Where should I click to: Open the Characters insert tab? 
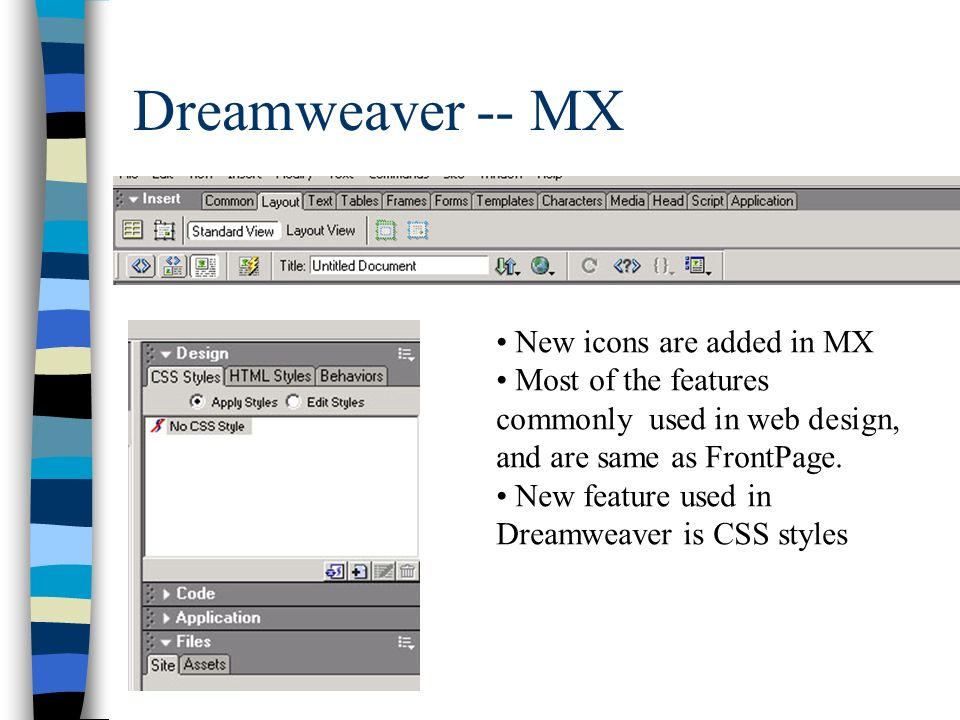click(572, 201)
